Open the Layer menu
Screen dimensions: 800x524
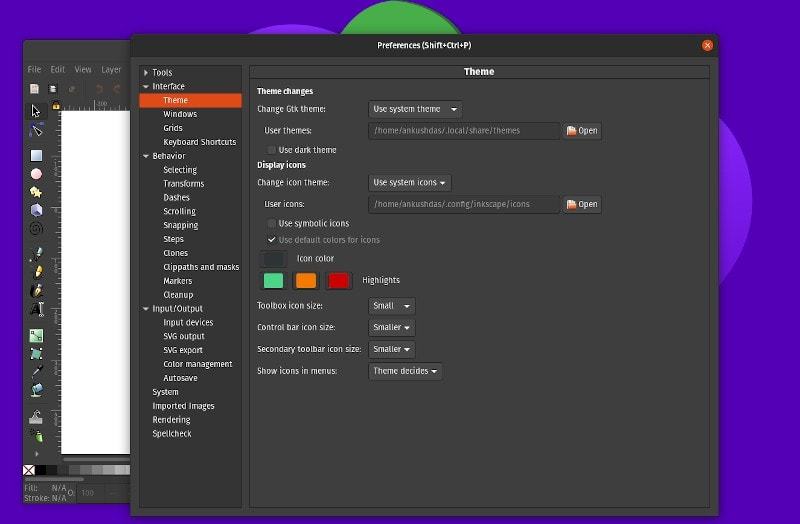pyautogui.click(x=111, y=70)
